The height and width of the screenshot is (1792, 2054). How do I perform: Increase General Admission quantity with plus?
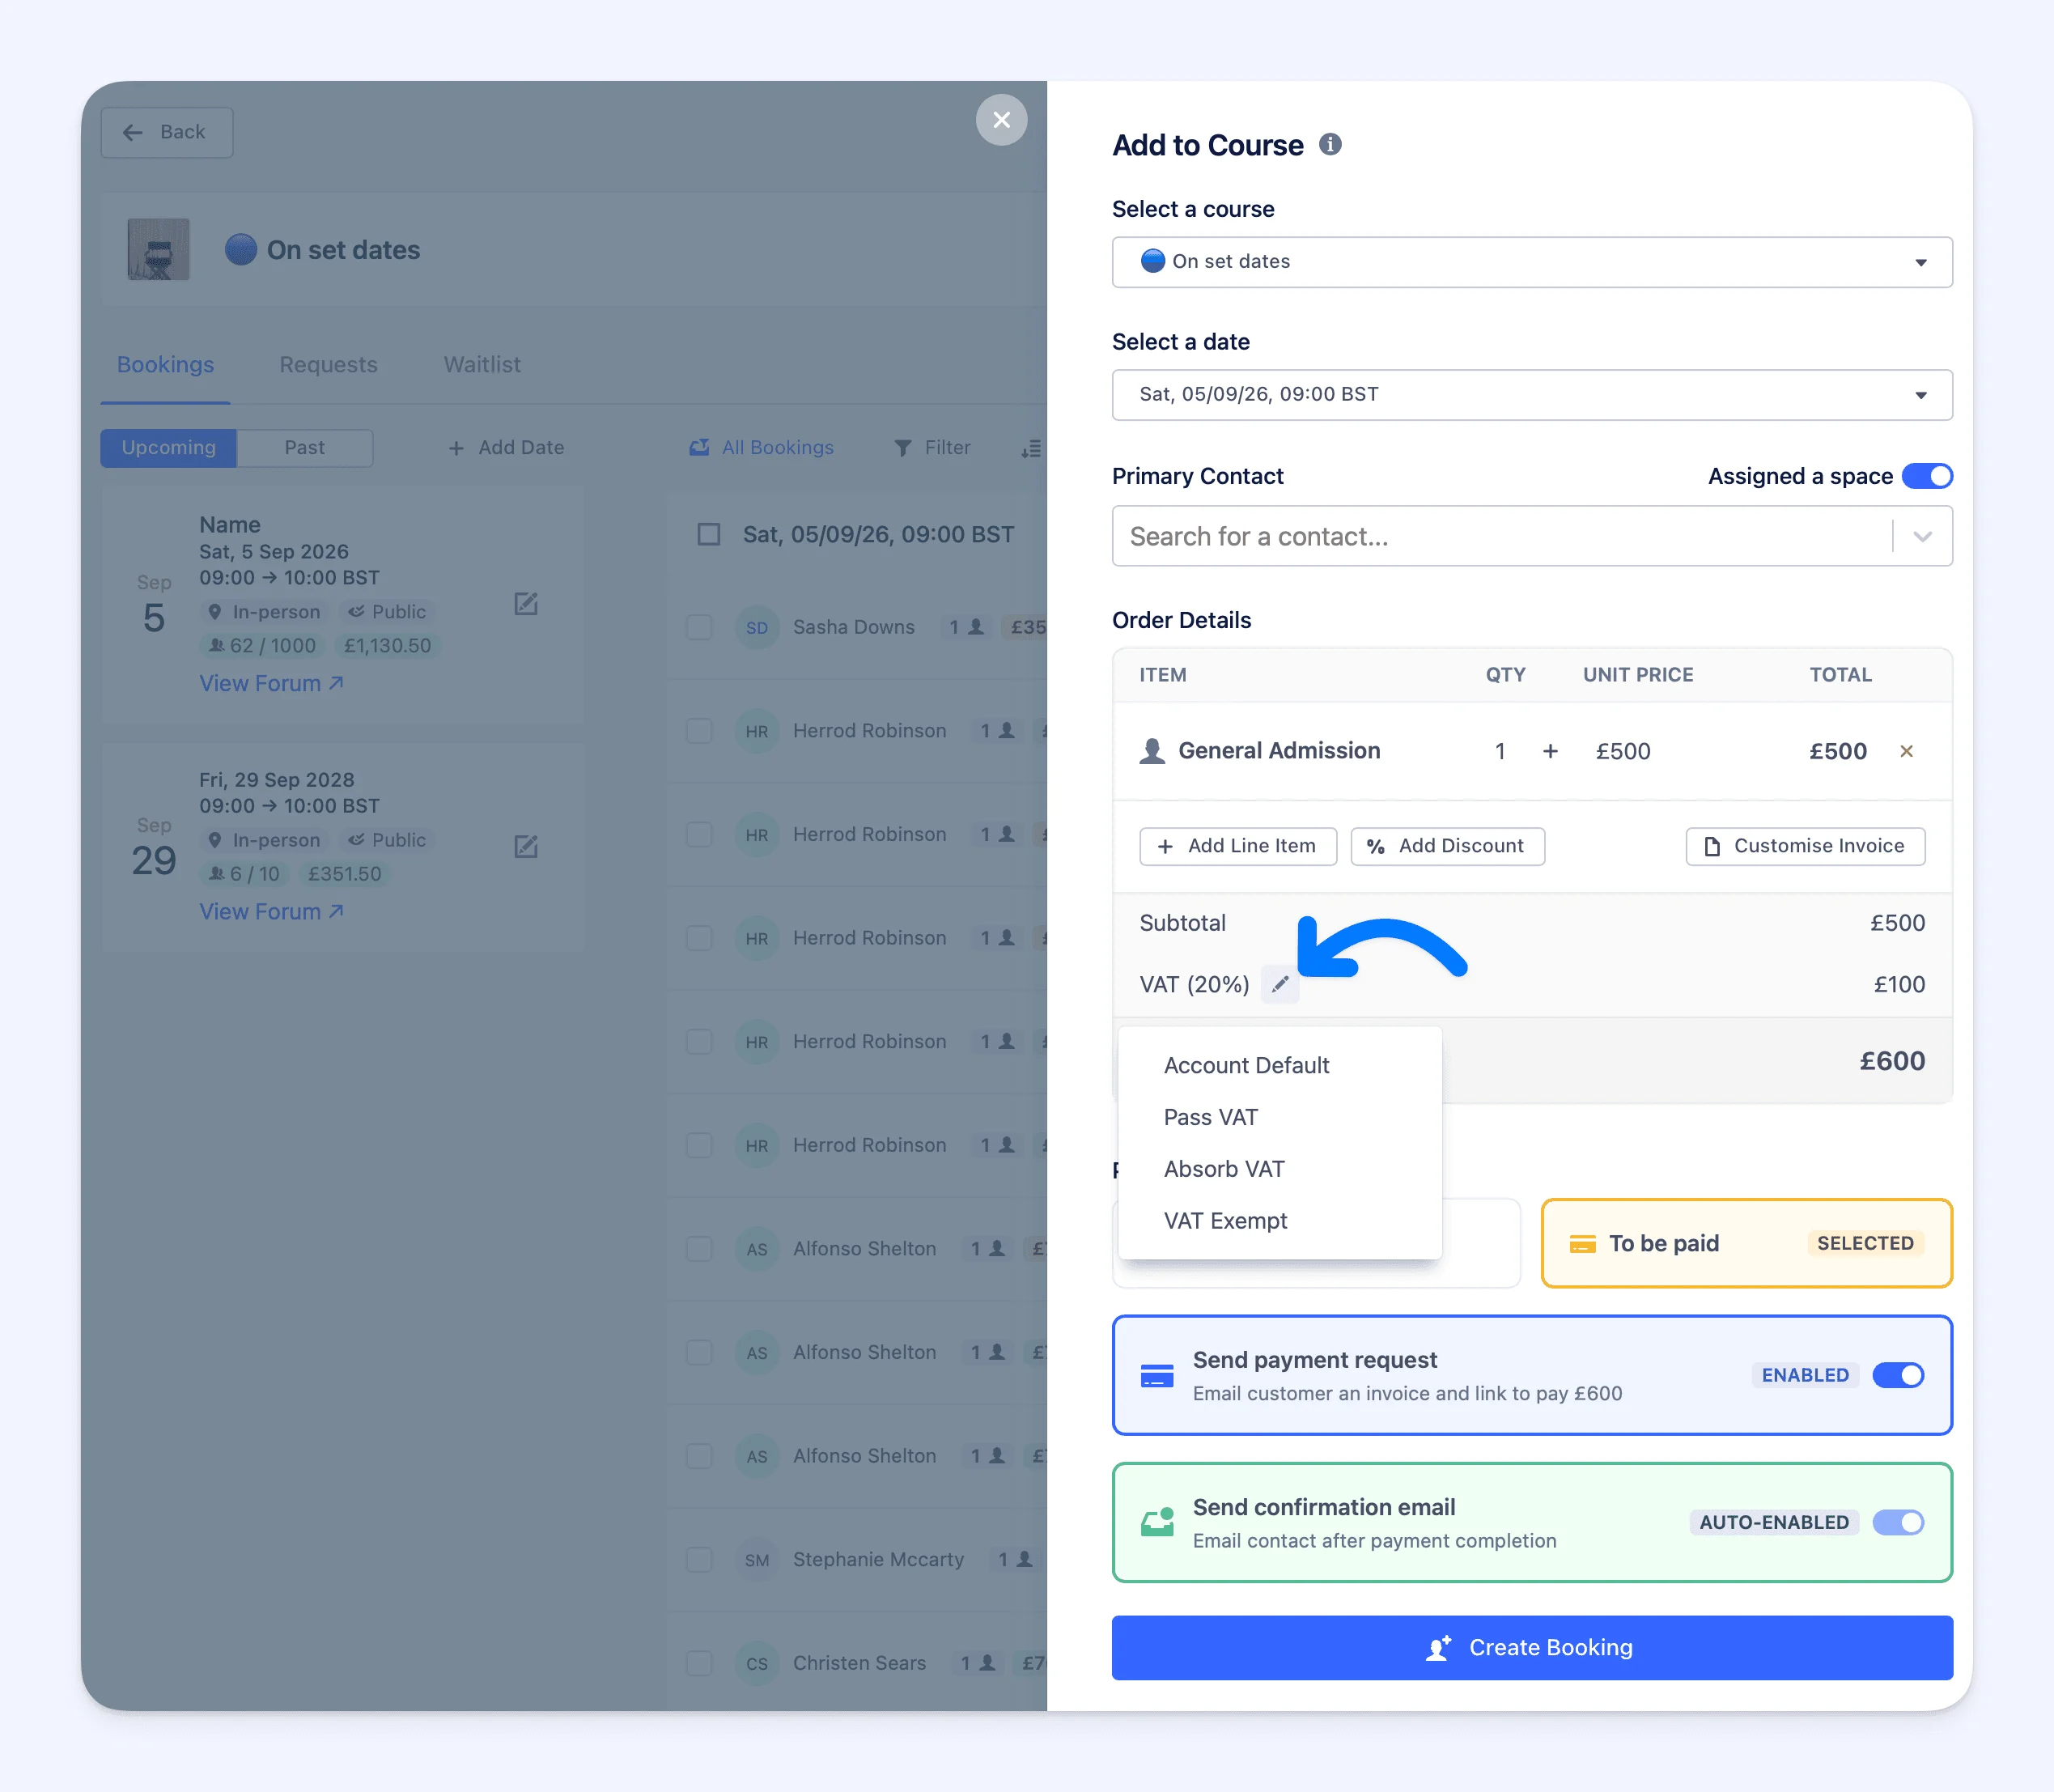1550,751
